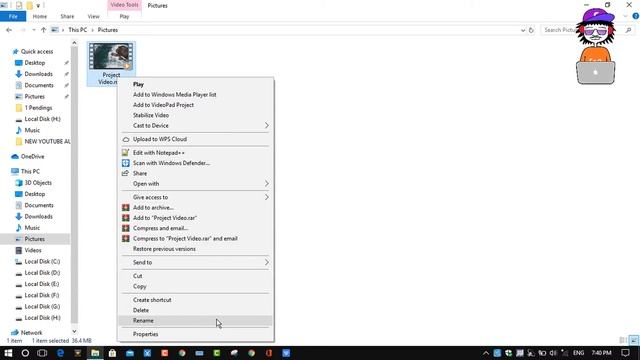
Task: Show hidden system tray icons
Action: (486, 353)
